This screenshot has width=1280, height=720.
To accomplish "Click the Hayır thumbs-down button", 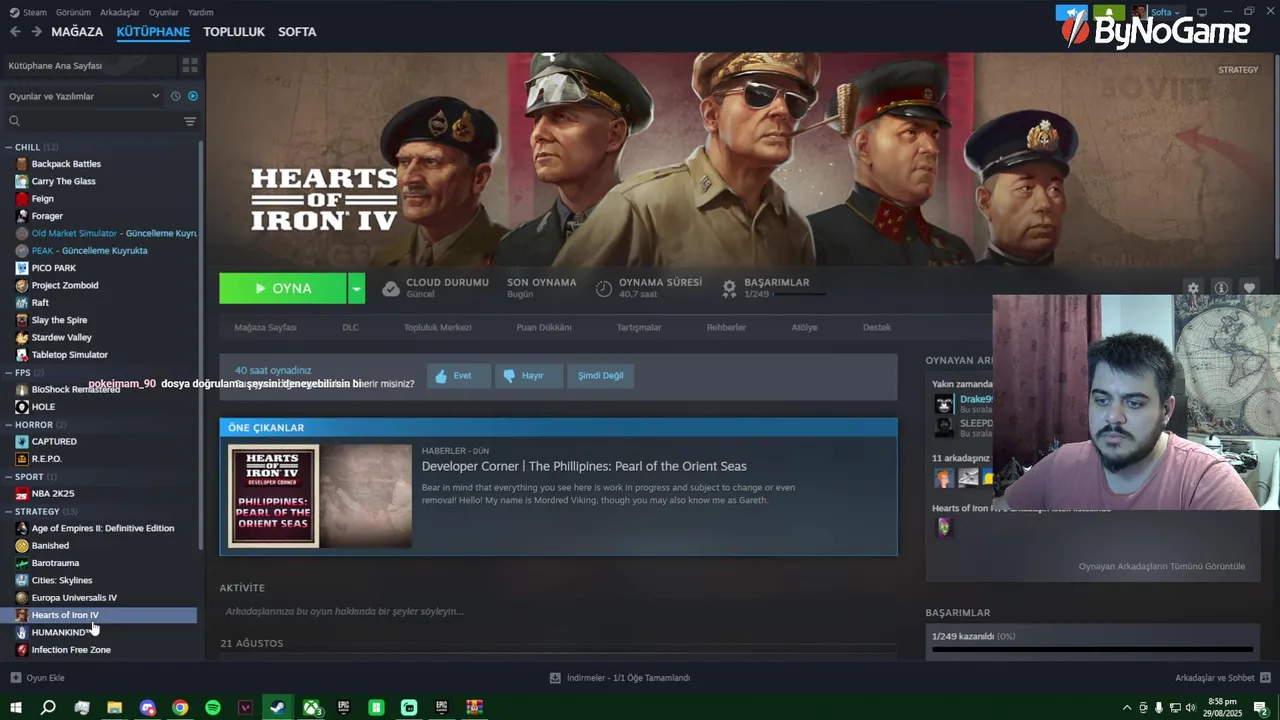I will 529,376.
